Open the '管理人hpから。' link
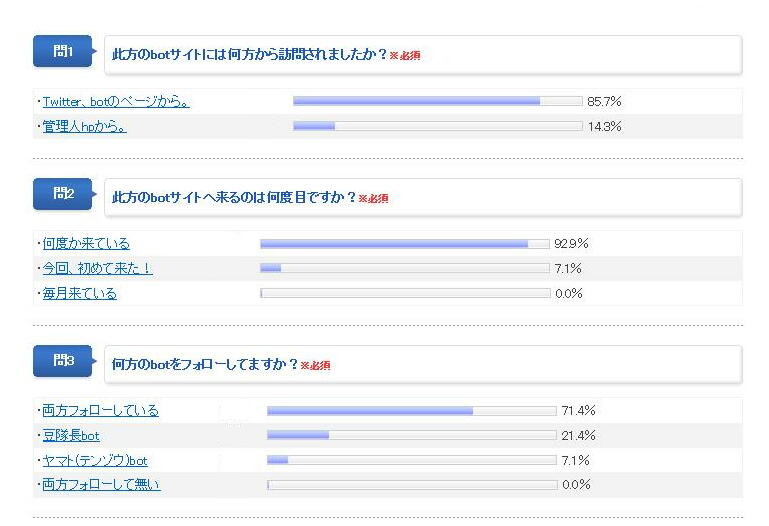Image resolution: width=769 pixels, height=526 pixels. pos(84,126)
